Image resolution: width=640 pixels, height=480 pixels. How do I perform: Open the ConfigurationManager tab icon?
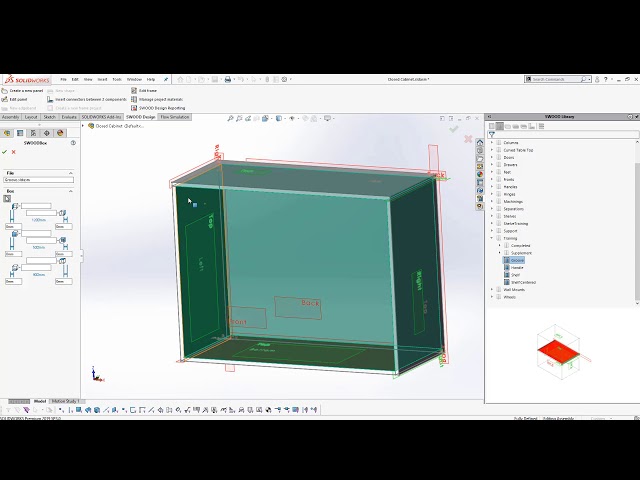33,133
